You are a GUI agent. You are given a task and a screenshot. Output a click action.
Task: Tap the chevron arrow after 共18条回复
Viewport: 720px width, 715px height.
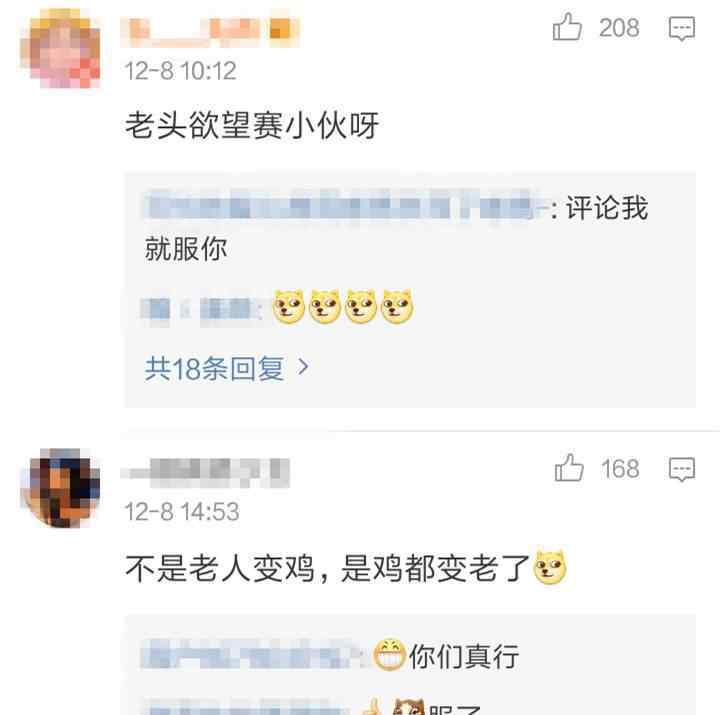click(x=303, y=367)
